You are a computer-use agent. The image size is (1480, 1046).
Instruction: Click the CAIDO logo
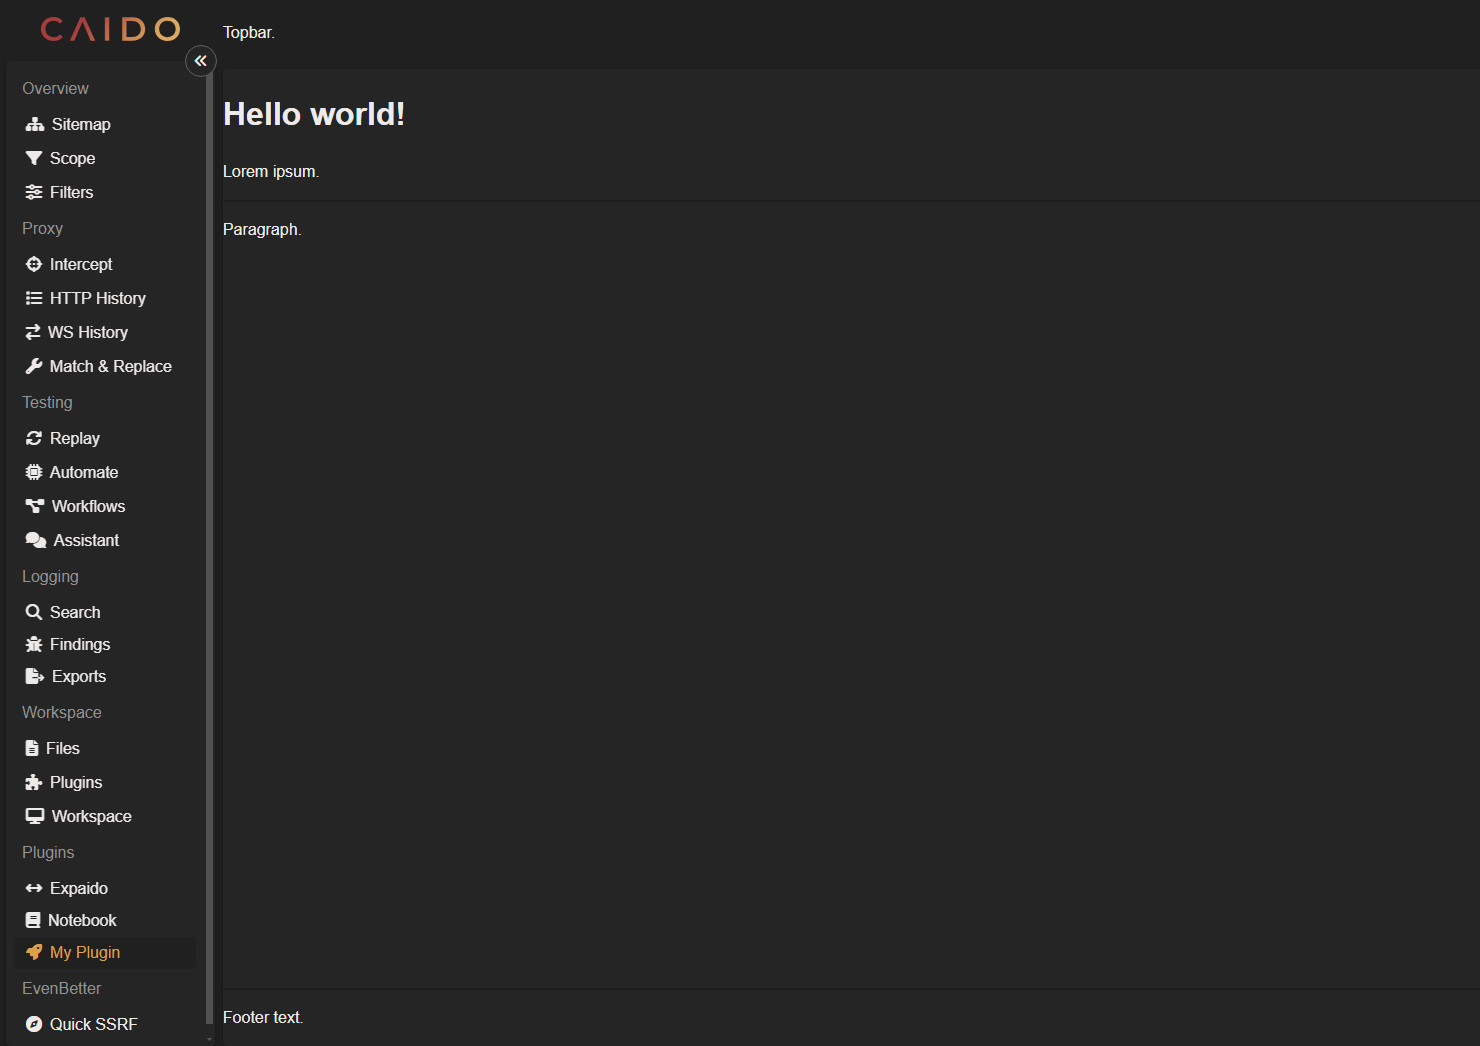[x=110, y=29]
